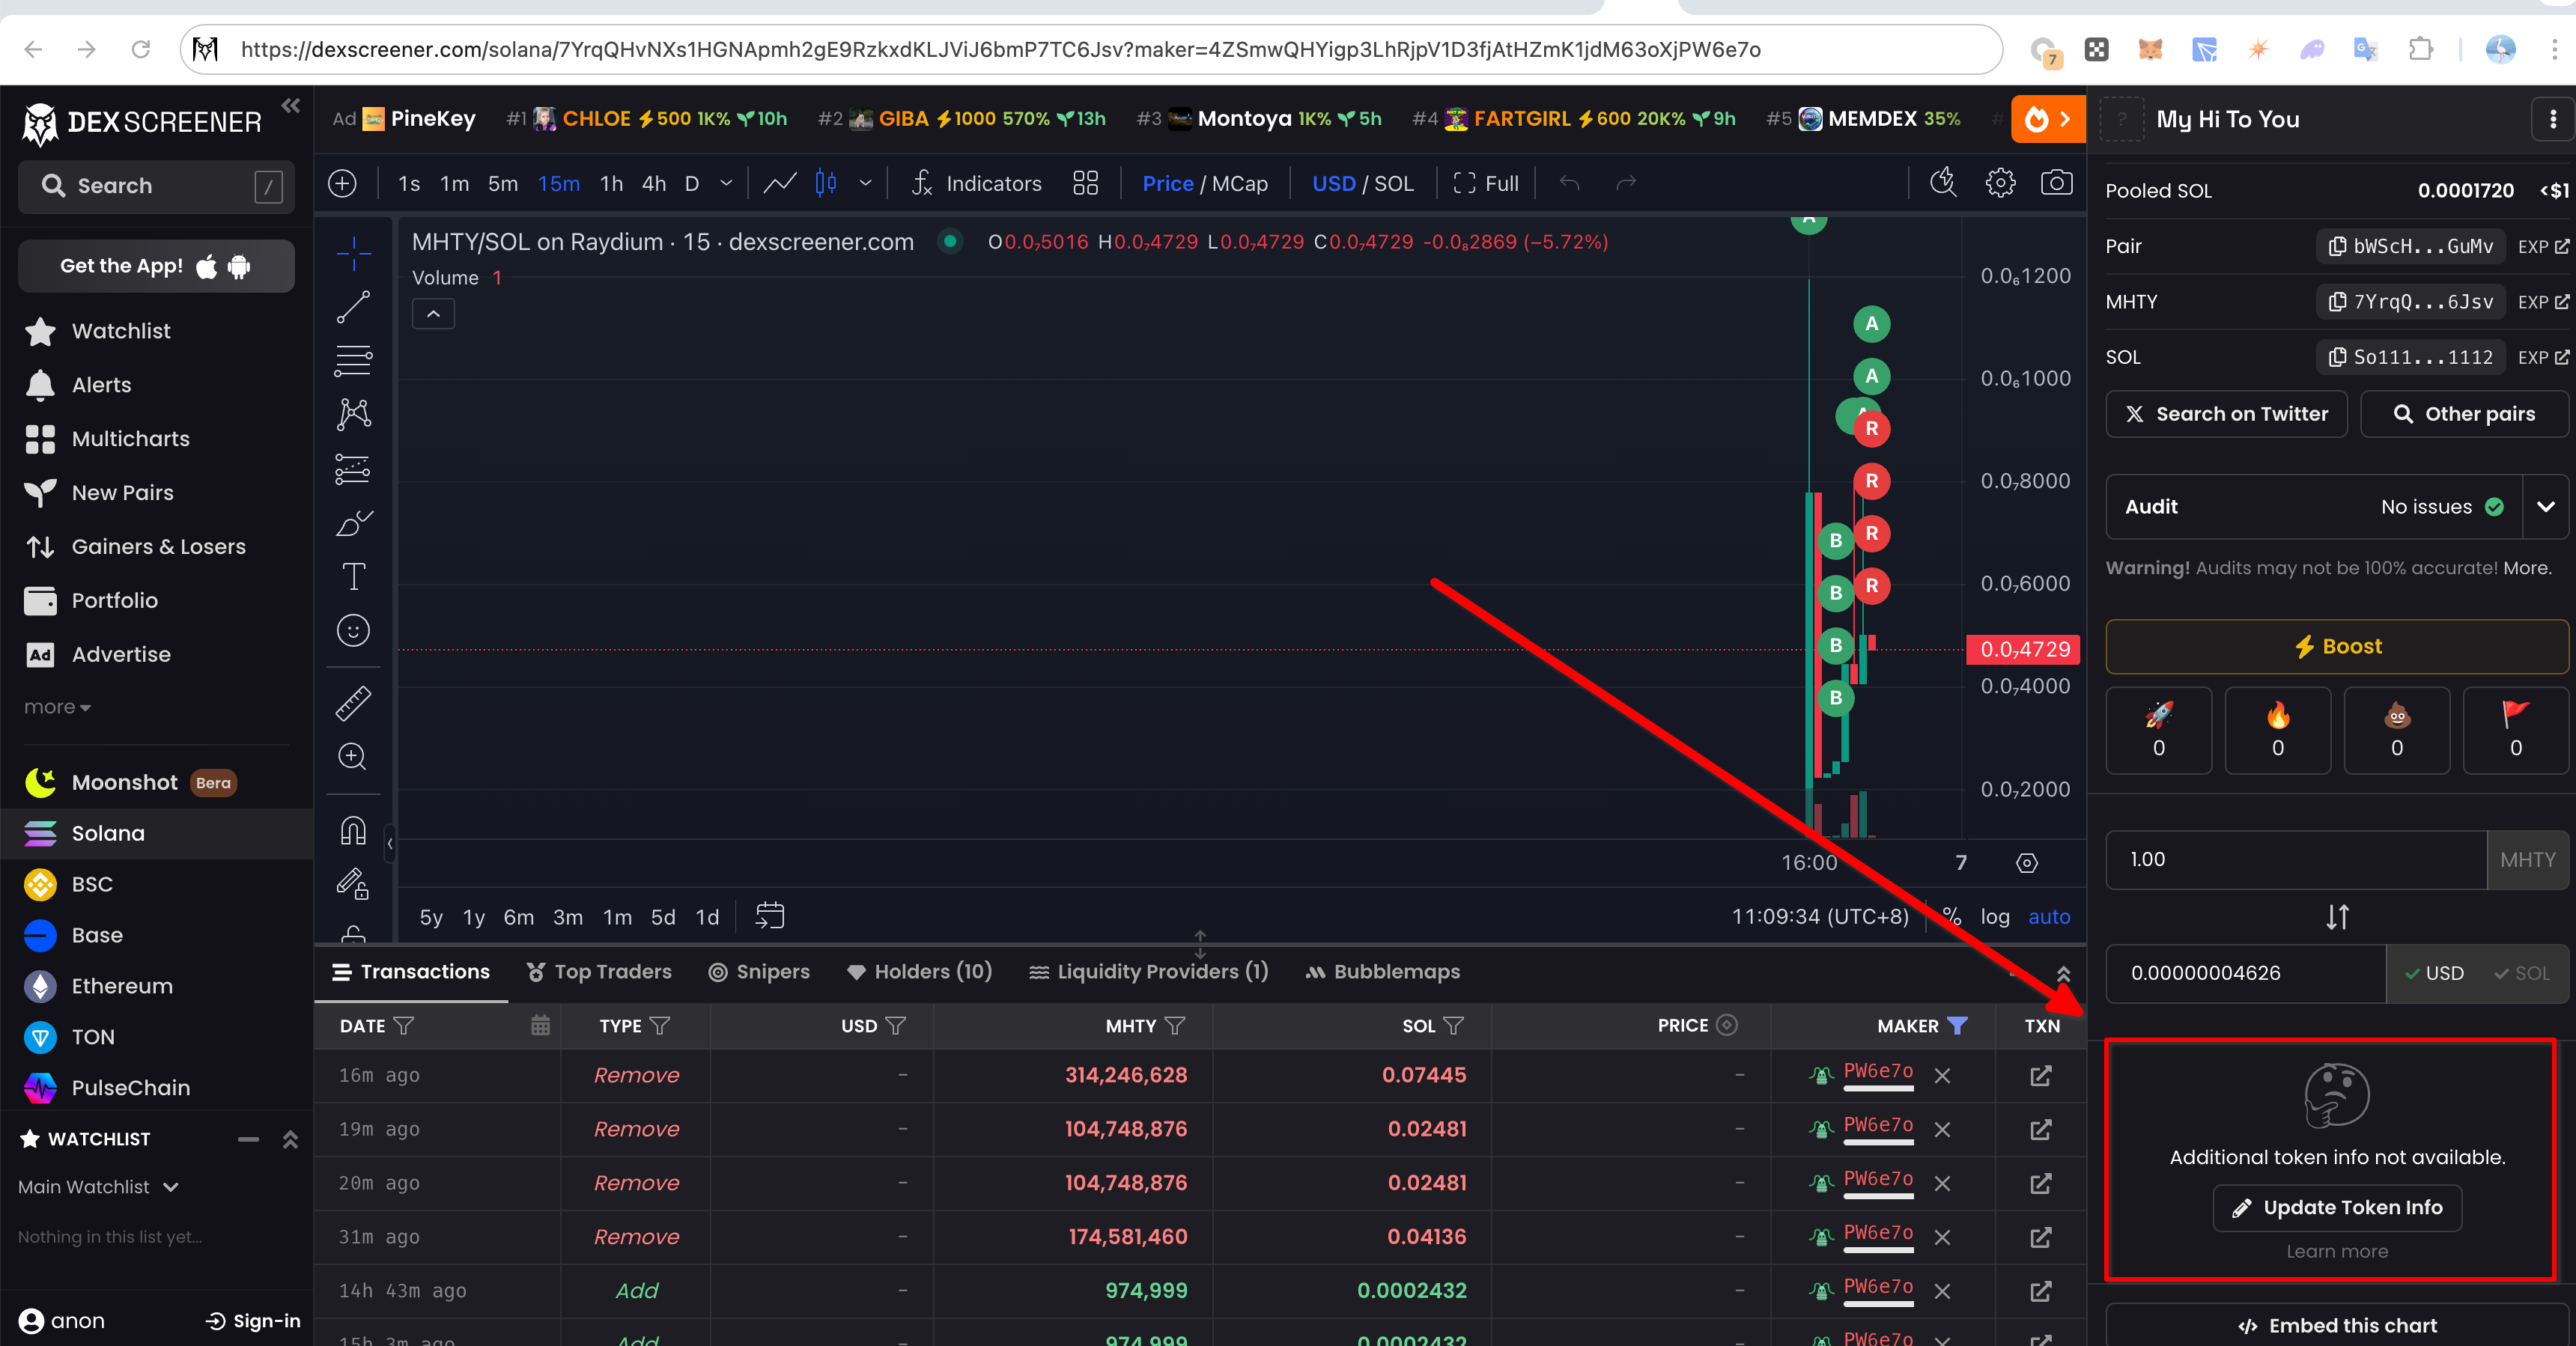Click the rocket reaction button

(2158, 730)
